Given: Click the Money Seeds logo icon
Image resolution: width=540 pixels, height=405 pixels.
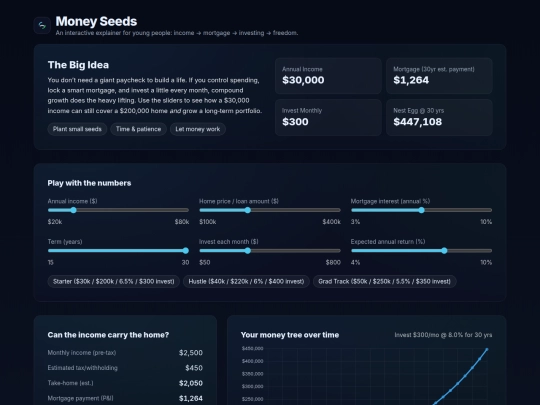Looking at the screenshot, I should pyautogui.click(x=42, y=25).
